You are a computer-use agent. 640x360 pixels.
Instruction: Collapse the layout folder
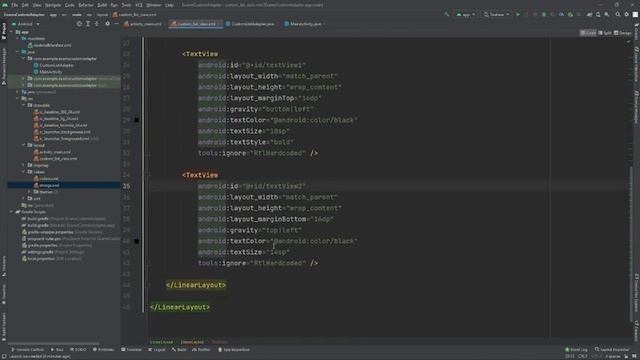[x=24, y=145]
